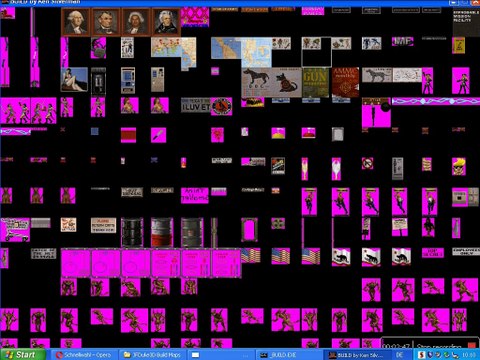The height and width of the screenshot is (360, 480).
Task: Select the black payphone tile
Action: 99,81
